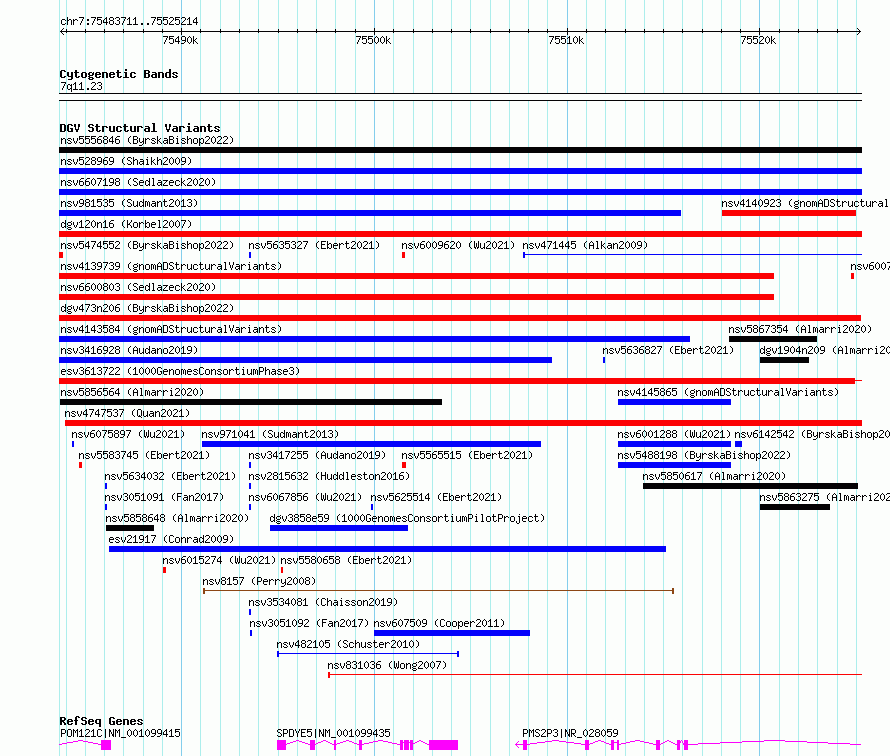Click nsv6001288 (Wu2021) label
This screenshot has width=890, height=756.
tap(674, 434)
